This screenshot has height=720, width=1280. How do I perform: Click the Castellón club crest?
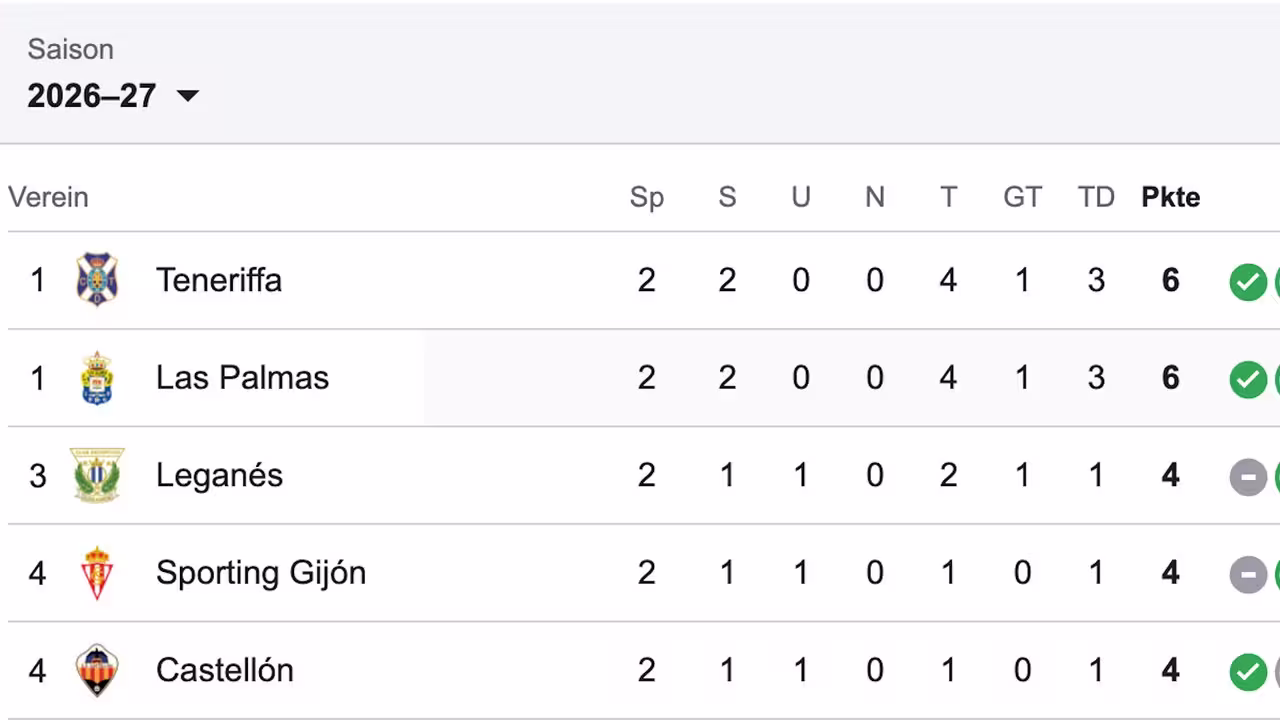pos(97,670)
